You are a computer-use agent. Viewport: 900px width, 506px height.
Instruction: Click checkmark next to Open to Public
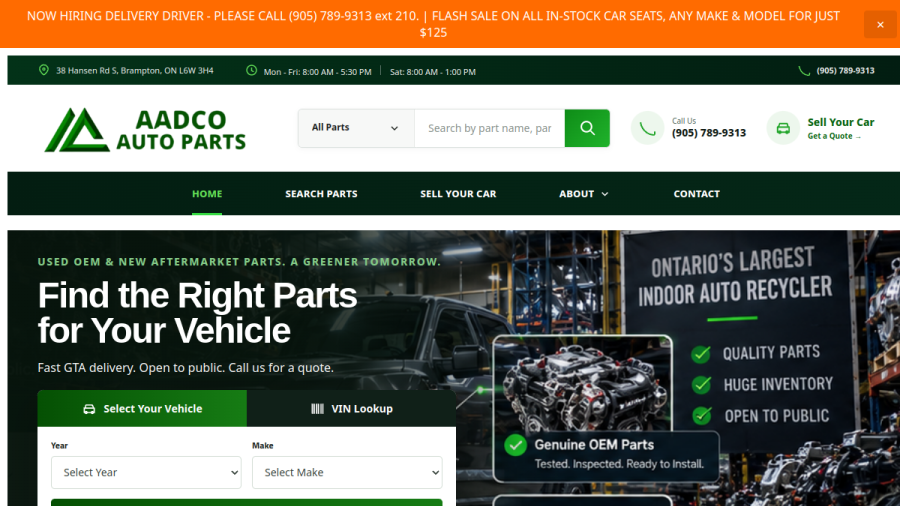pyautogui.click(x=701, y=415)
